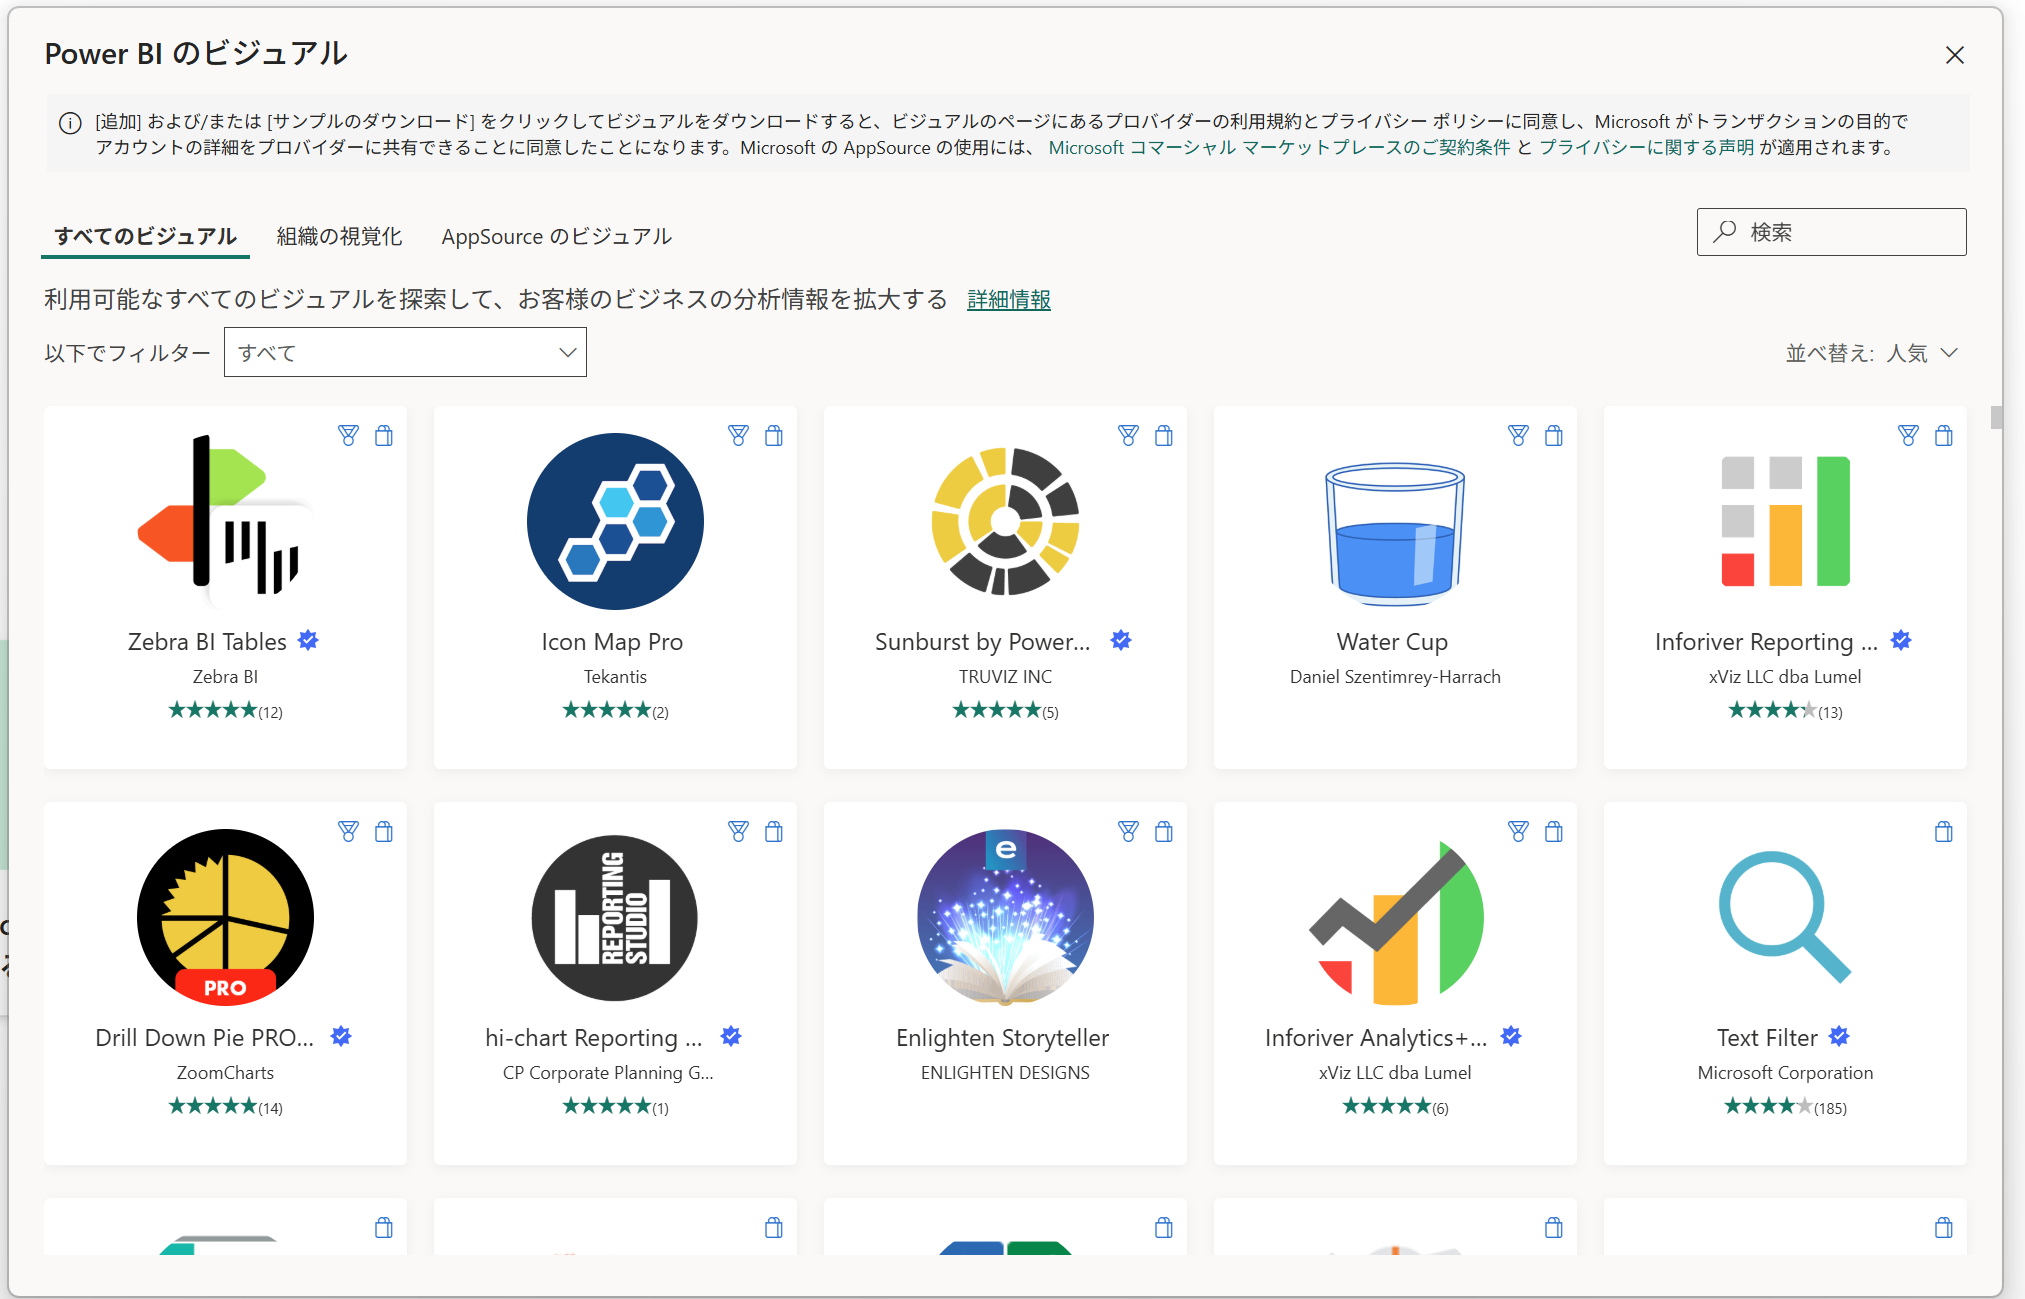Click the shopping bag icon on Inforiver Analytics+ card
This screenshot has width=2025, height=1299.
[1554, 831]
